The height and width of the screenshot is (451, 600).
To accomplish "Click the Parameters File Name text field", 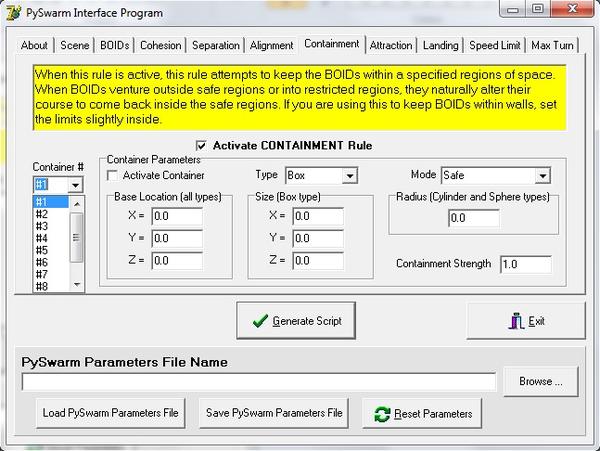I will point(259,382).
